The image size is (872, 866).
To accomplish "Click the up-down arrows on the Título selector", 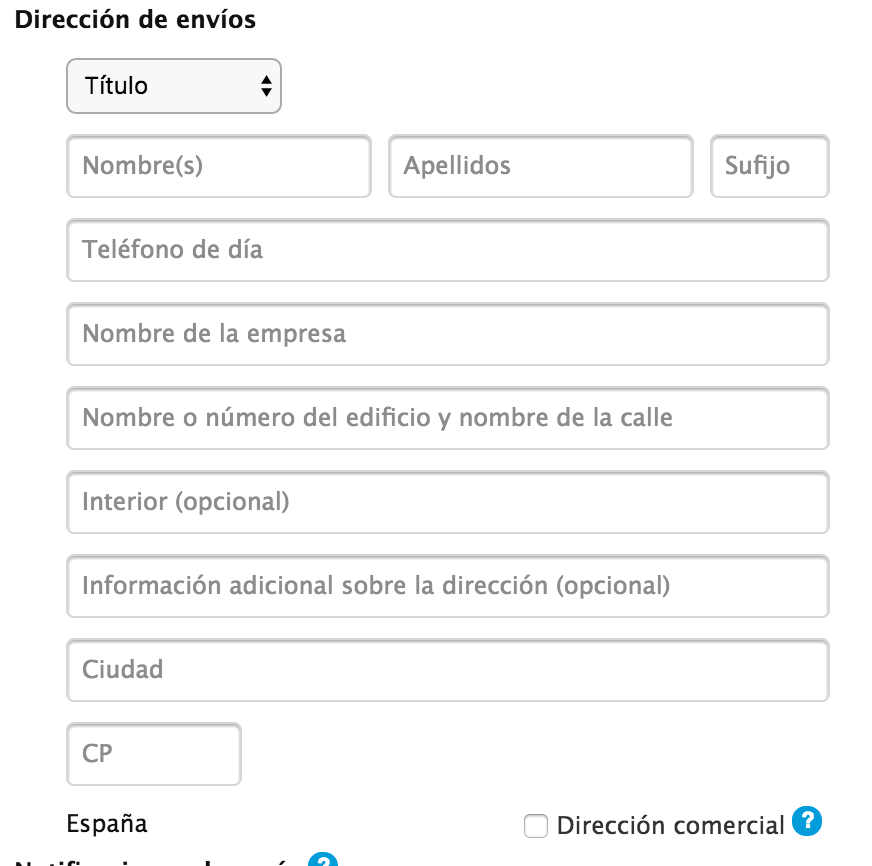I will click(x=266, y=86).
